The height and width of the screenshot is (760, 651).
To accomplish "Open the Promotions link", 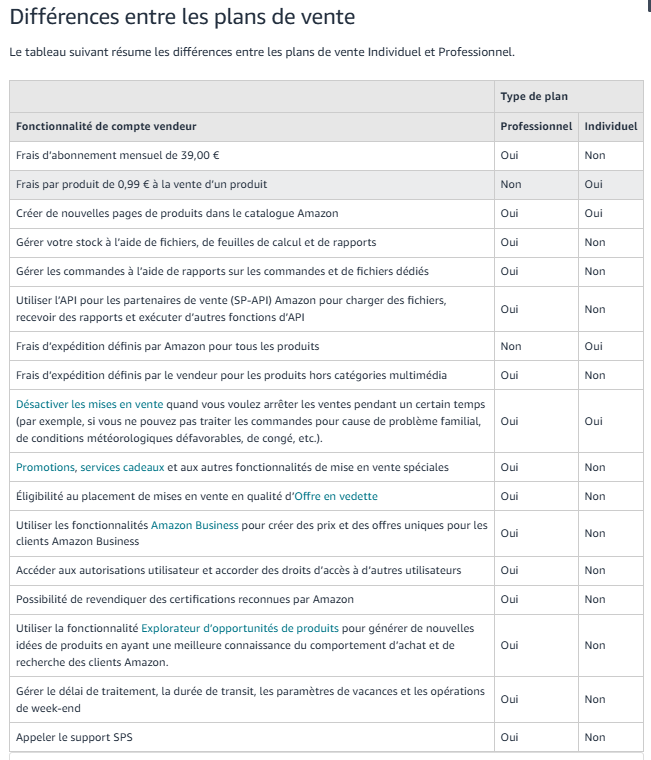I will [45, 467].
